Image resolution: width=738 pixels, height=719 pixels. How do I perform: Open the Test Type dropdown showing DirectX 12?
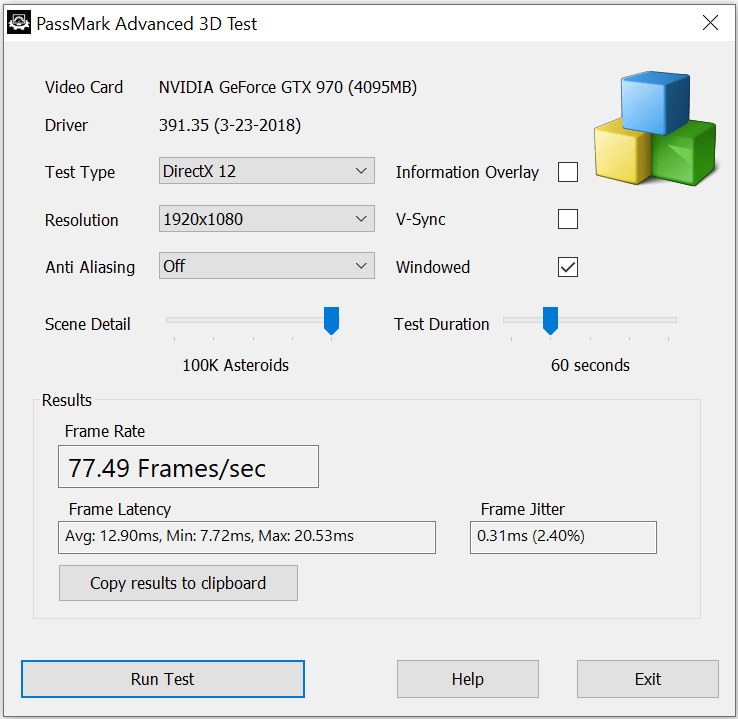click(267, 171)
